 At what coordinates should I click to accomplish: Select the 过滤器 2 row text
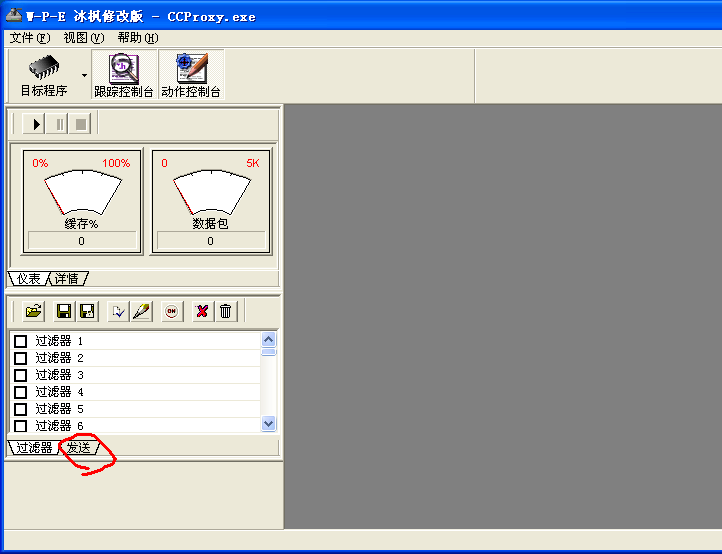pyautogui.click(x=59, y=358)
